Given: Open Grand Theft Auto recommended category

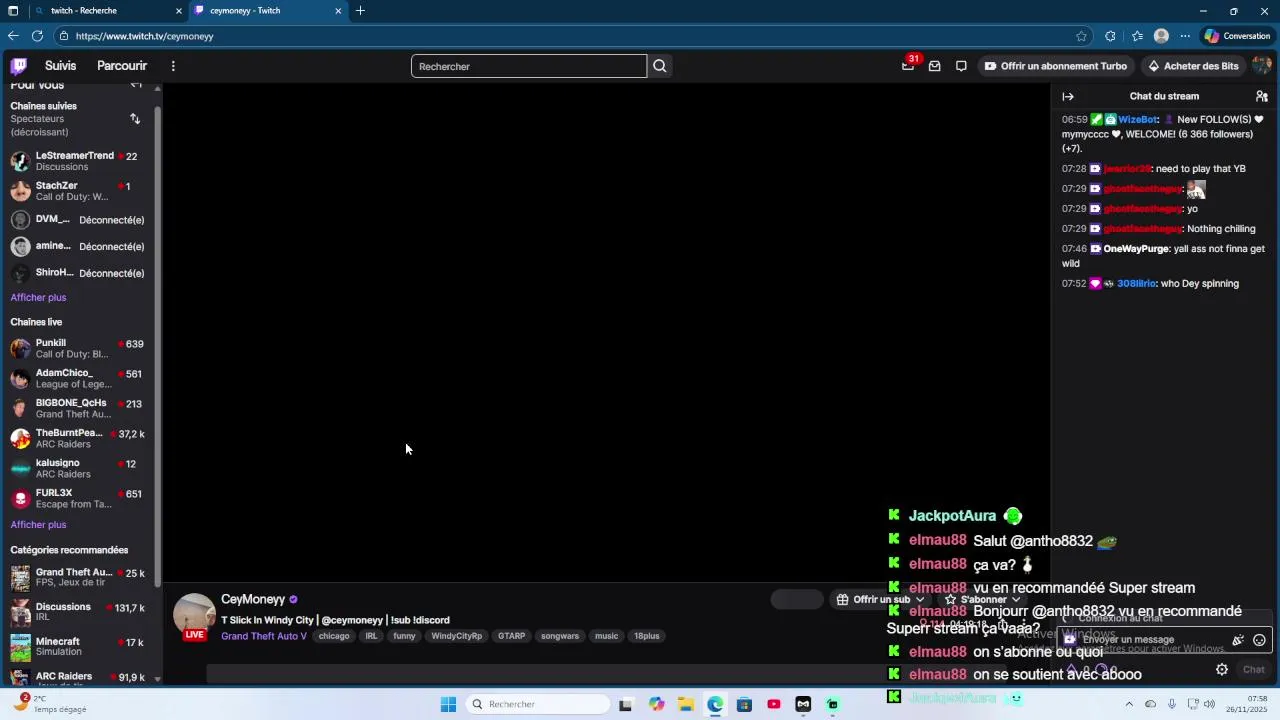Looking at the screenshot, I should tap(78, 578).
